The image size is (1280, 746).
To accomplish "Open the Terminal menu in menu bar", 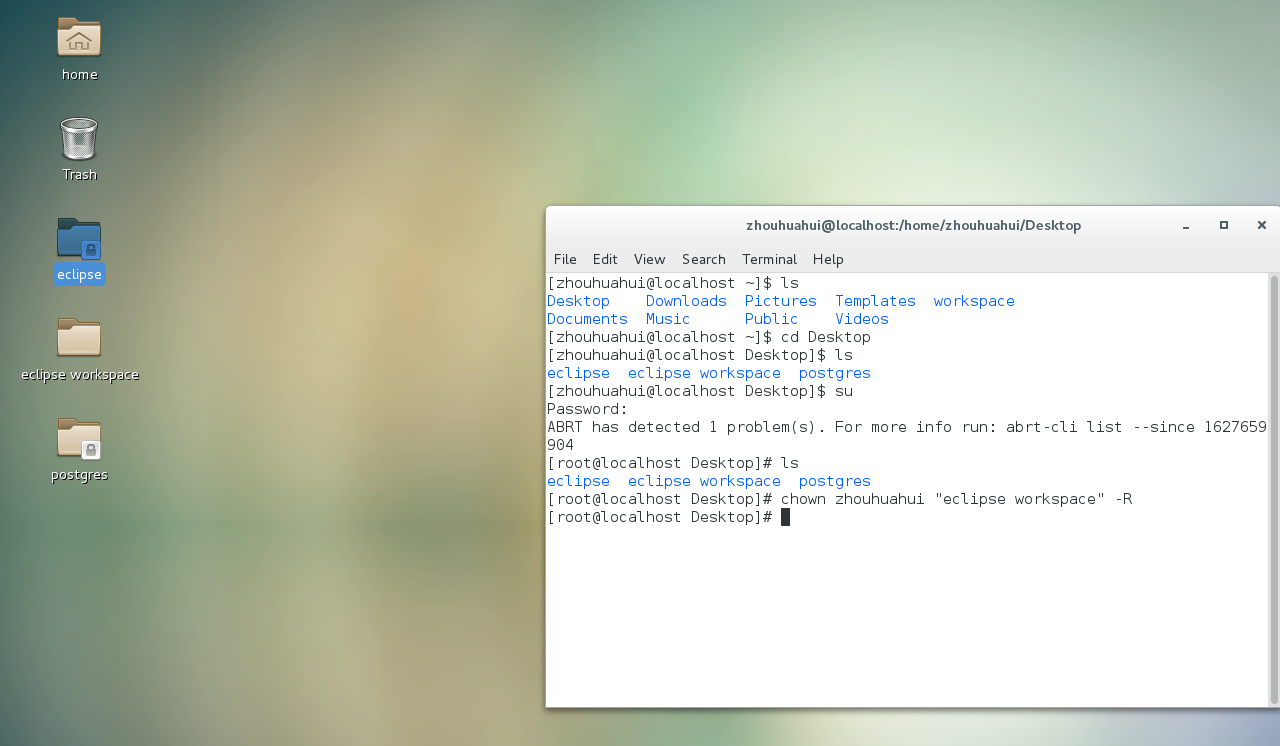I will (x=769, y=259).
